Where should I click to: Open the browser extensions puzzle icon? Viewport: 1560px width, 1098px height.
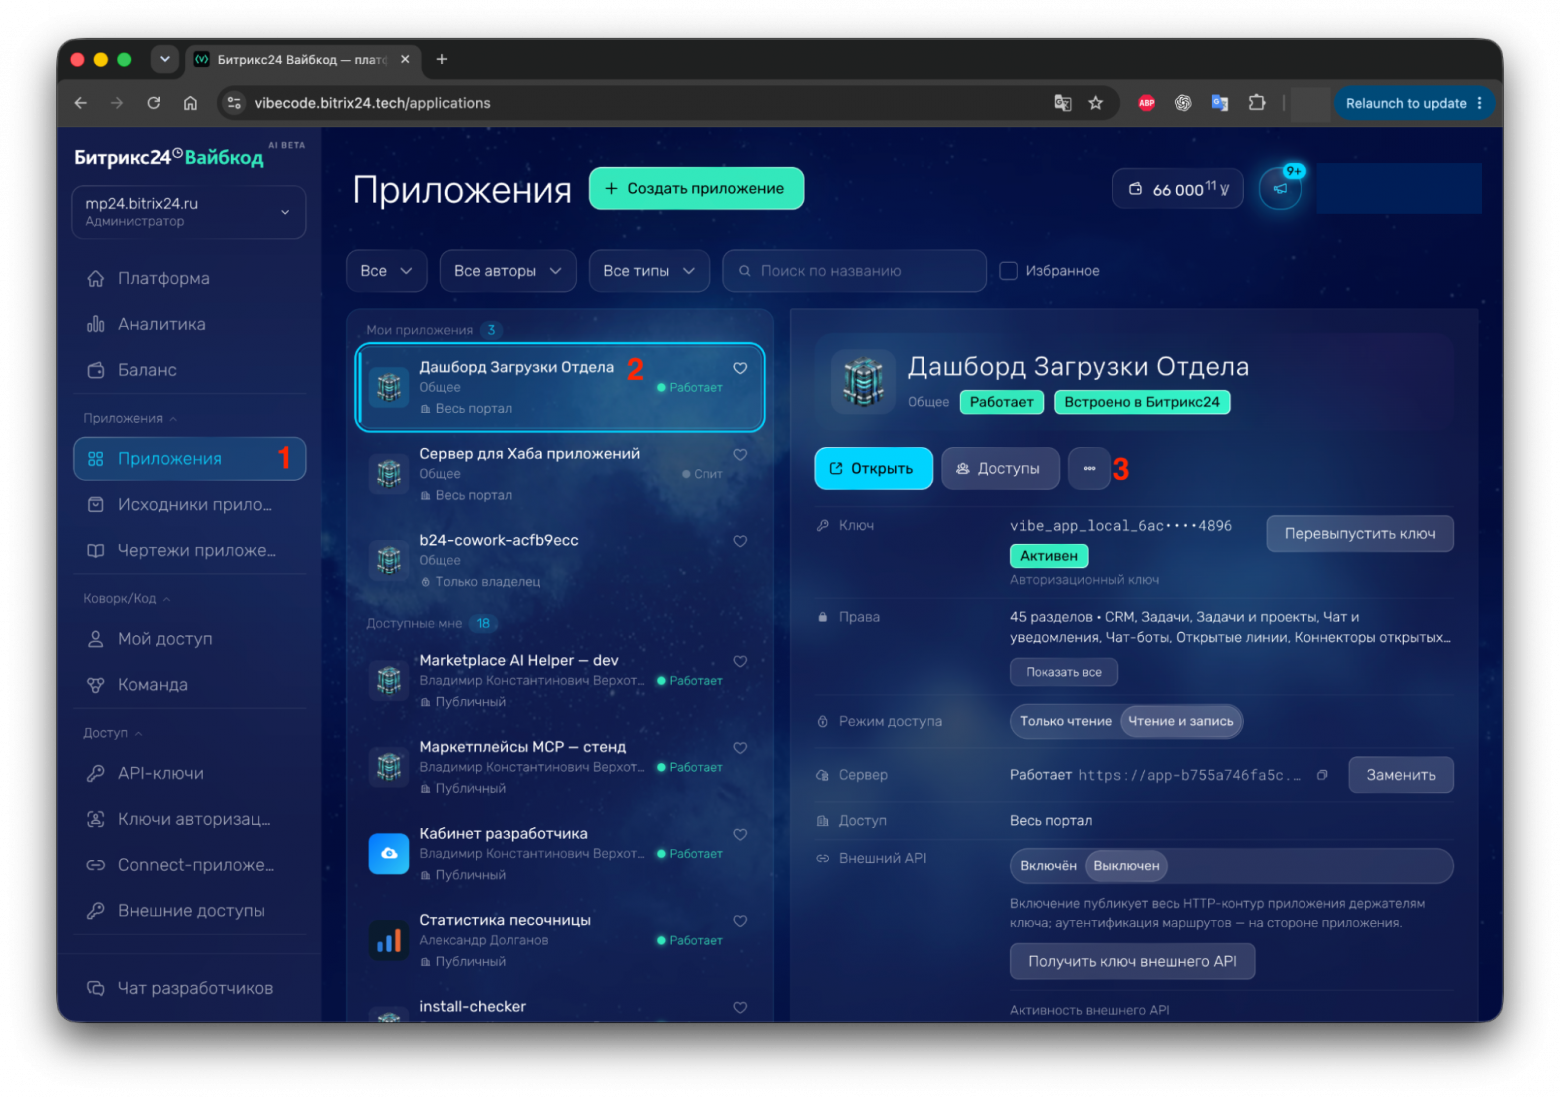[1257, 103]
